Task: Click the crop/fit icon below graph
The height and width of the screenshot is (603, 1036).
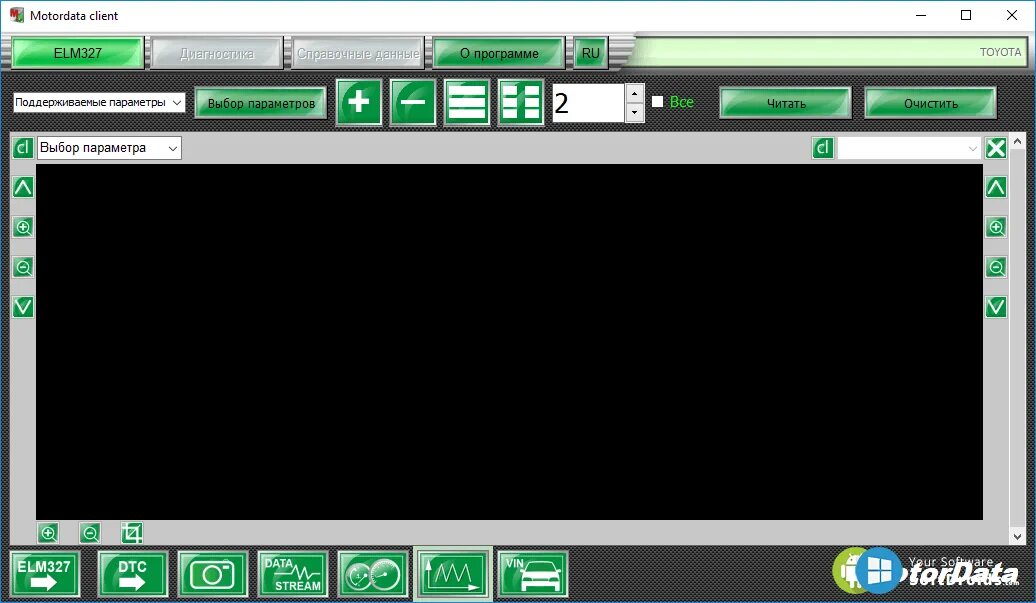Action: (x=131, y=533)
